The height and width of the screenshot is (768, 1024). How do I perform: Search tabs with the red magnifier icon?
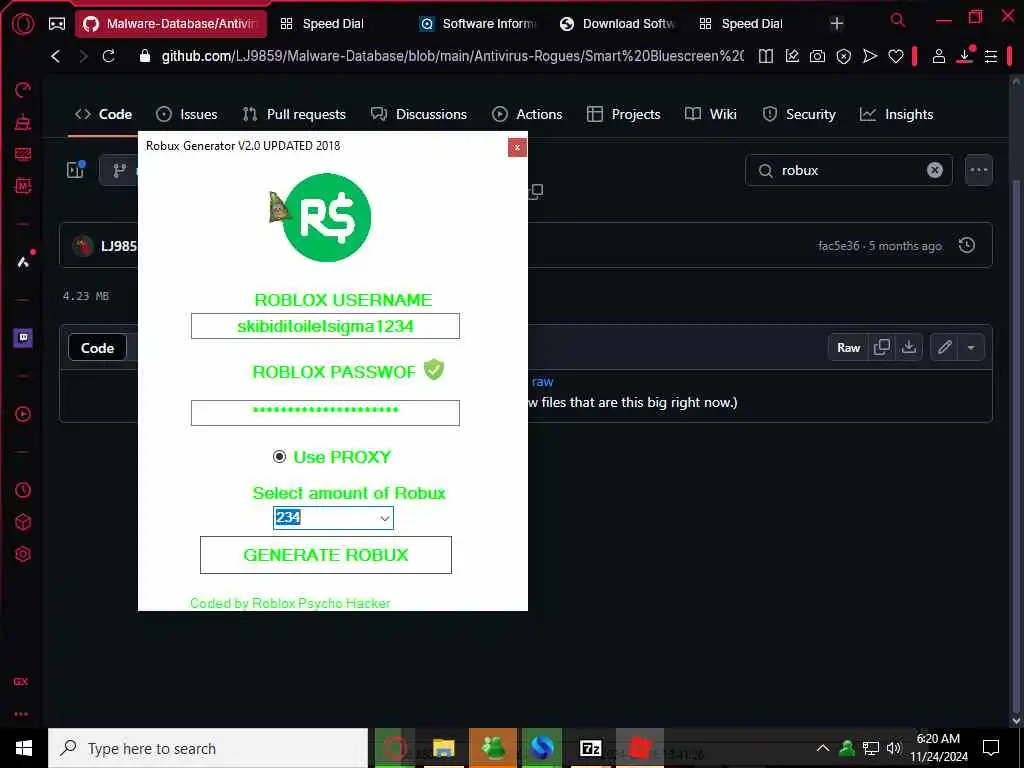click(x=898, y=20)
